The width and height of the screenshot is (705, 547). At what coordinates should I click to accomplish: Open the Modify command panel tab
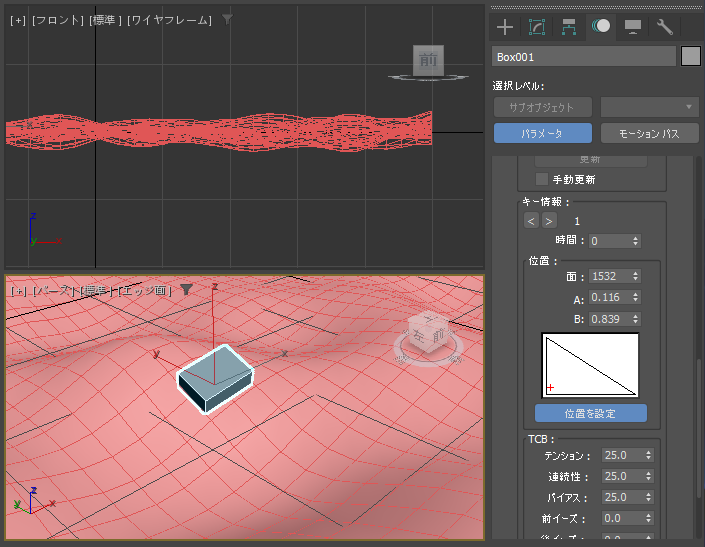tap(537, 27)
